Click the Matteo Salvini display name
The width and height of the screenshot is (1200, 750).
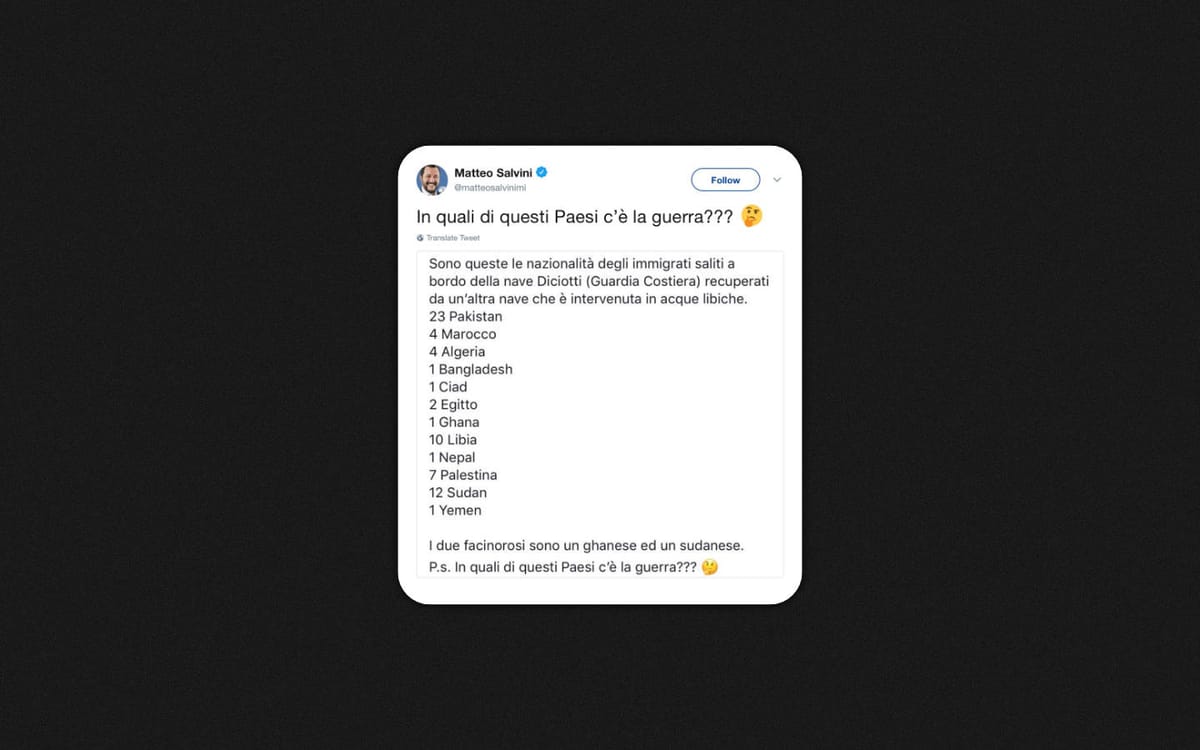point(494,172)
